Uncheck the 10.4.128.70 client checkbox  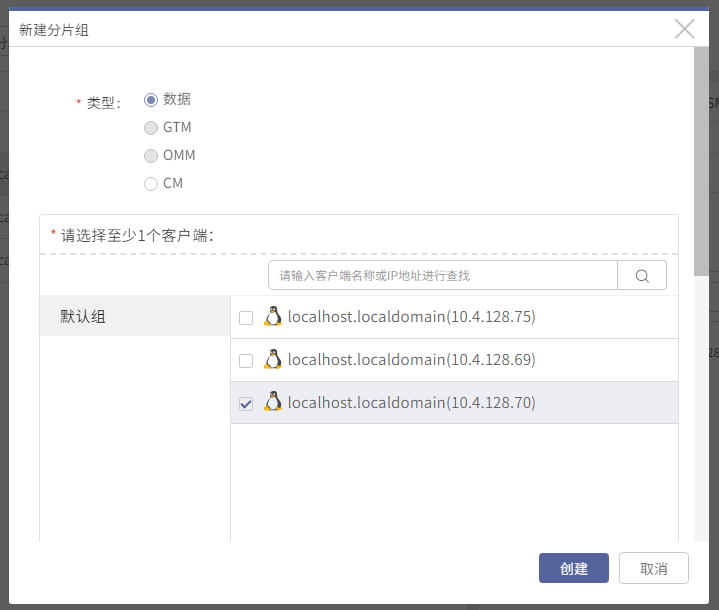[x=246, y=404]
